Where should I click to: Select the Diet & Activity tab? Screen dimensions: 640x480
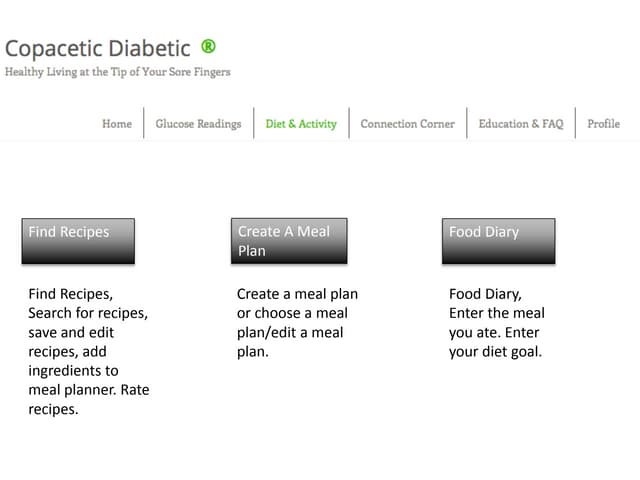[x=301, y=124]
